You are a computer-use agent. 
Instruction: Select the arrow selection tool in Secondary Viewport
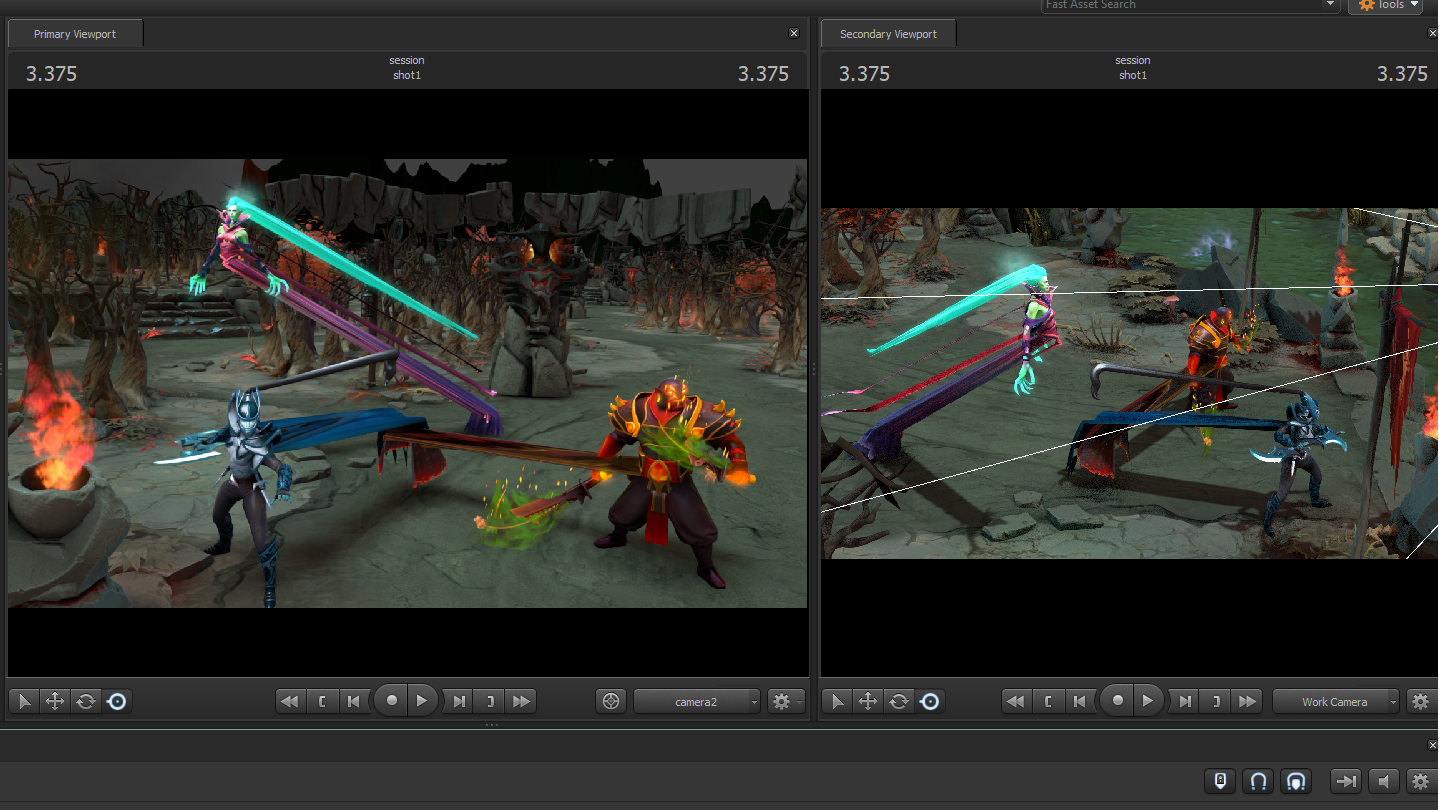pos(837,701)
